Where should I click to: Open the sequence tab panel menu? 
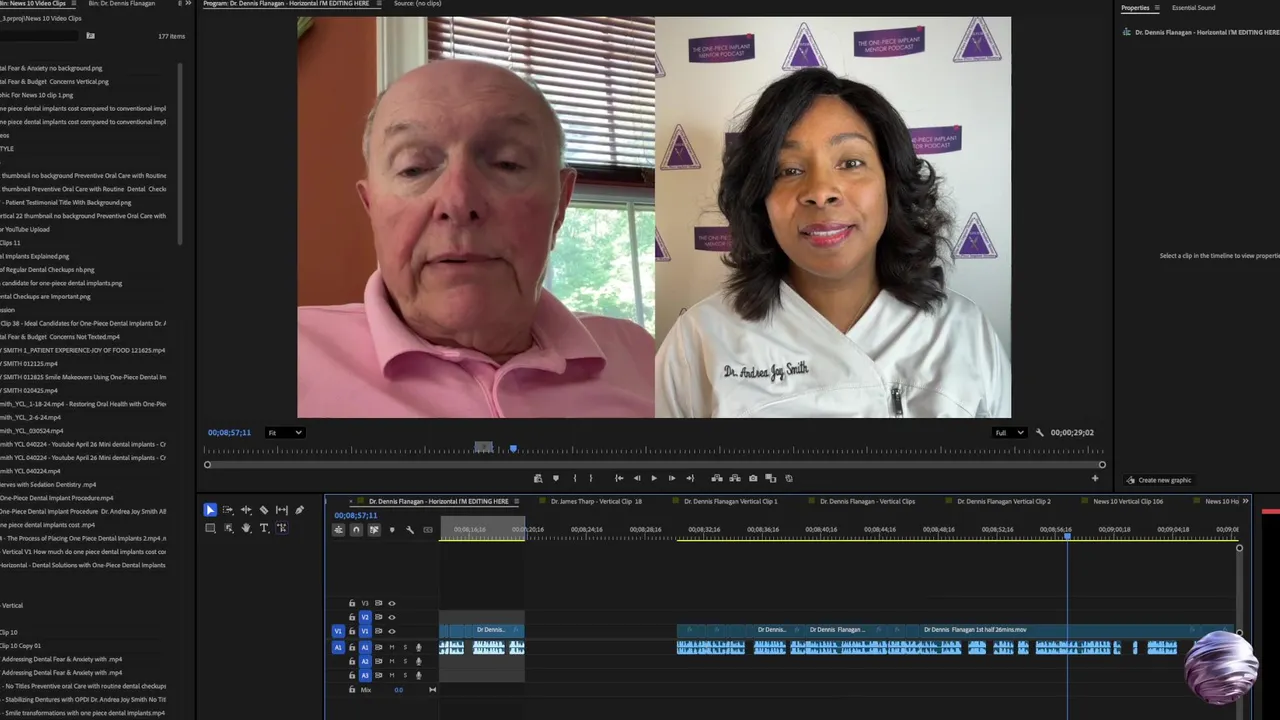pyautogui.click(x=516, y=501)
